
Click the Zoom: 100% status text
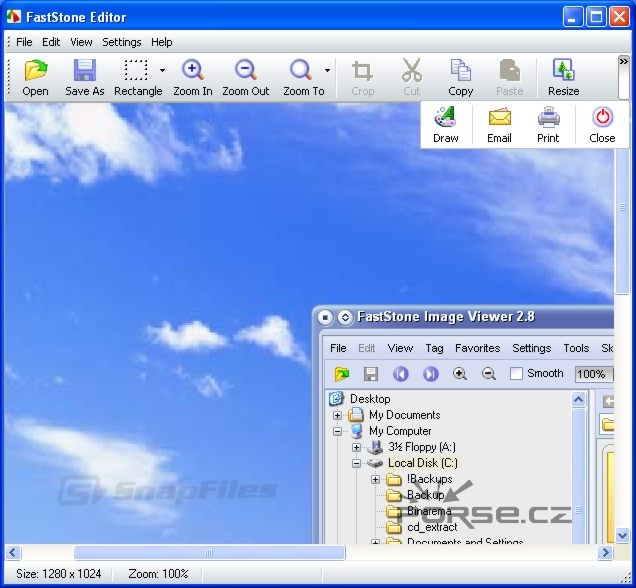[159, 574]
